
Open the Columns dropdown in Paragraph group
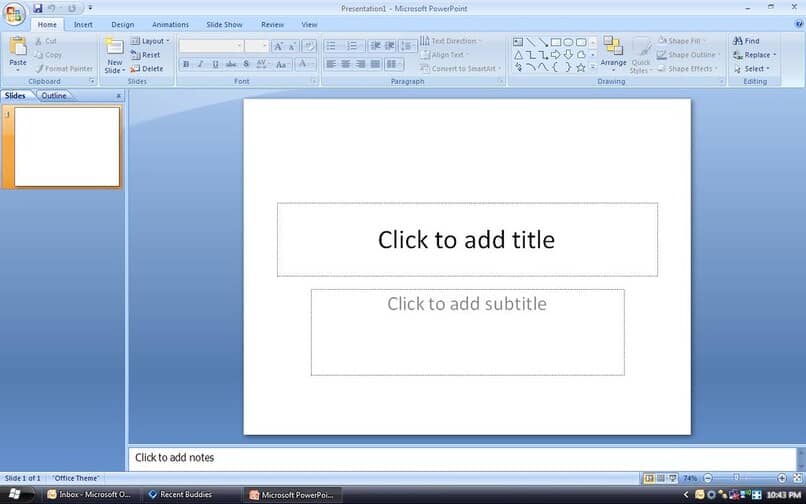[394, 65]
